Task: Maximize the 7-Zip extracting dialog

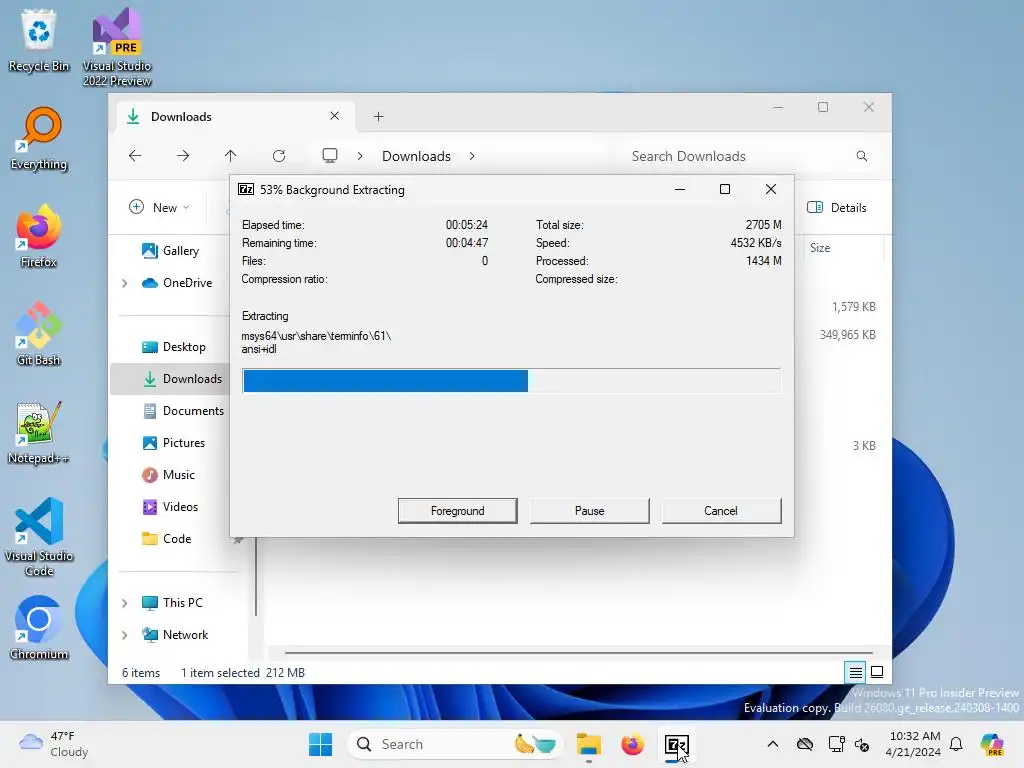Action: [x=725, y=189]
